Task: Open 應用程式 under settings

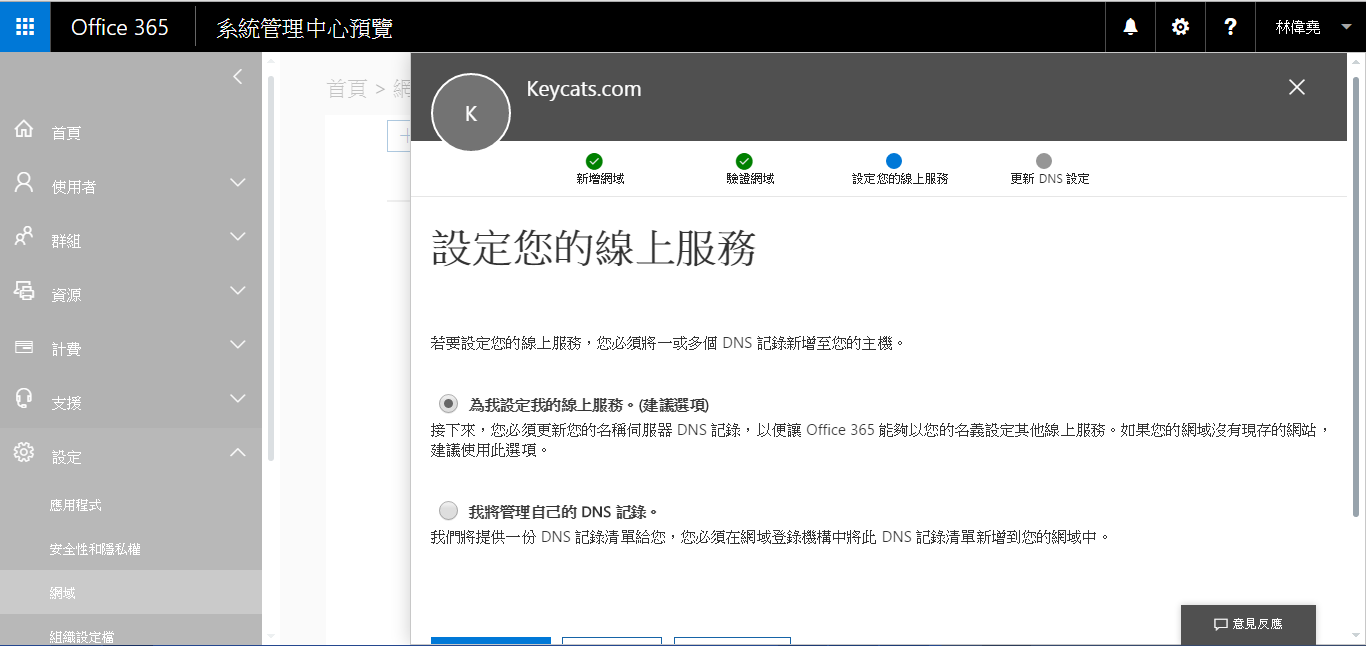Action: 76,505
